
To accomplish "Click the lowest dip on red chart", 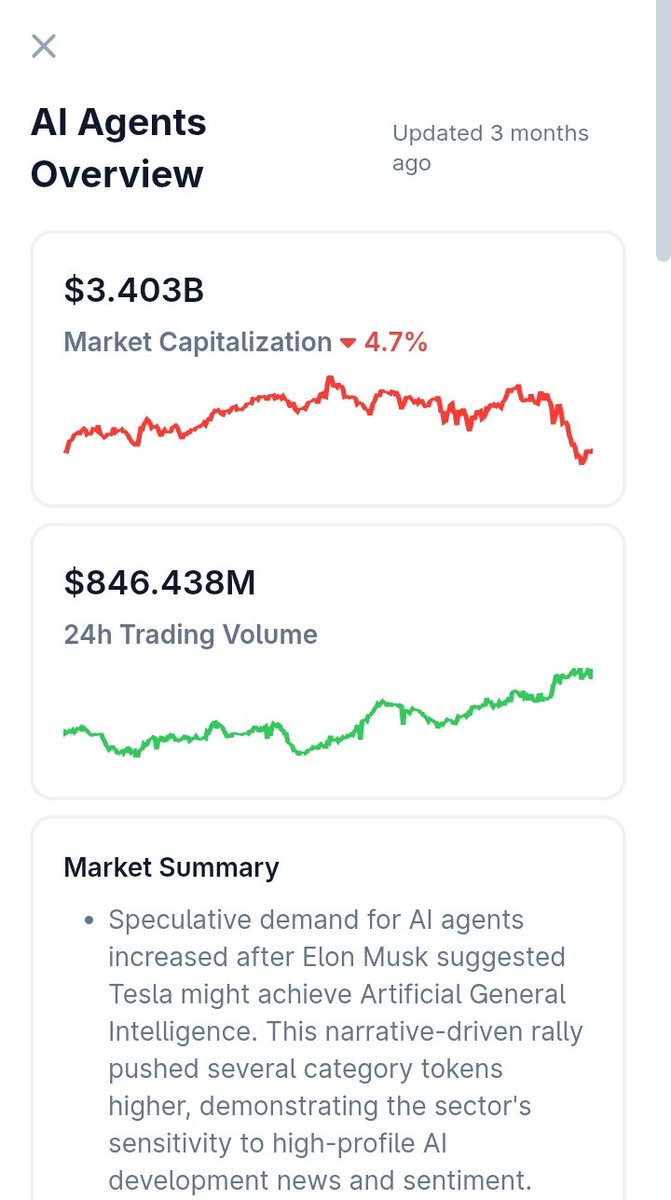I will 583,460.
